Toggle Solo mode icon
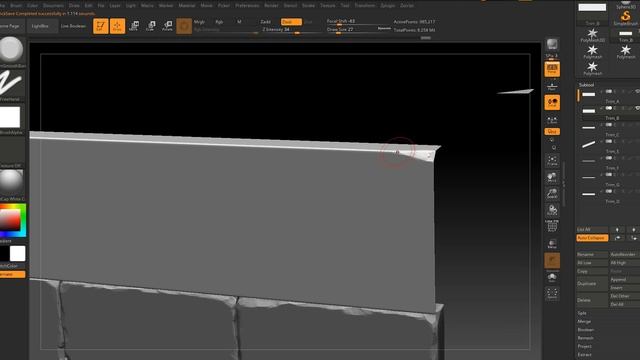The image size is (640, 360). point(552,277)
